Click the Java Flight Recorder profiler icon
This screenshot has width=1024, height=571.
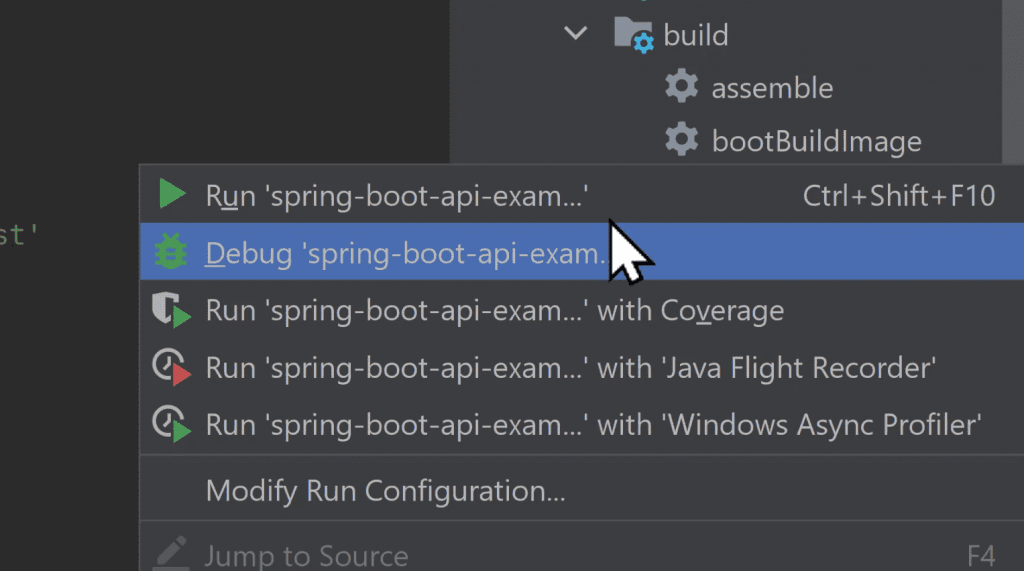[171, 368]
